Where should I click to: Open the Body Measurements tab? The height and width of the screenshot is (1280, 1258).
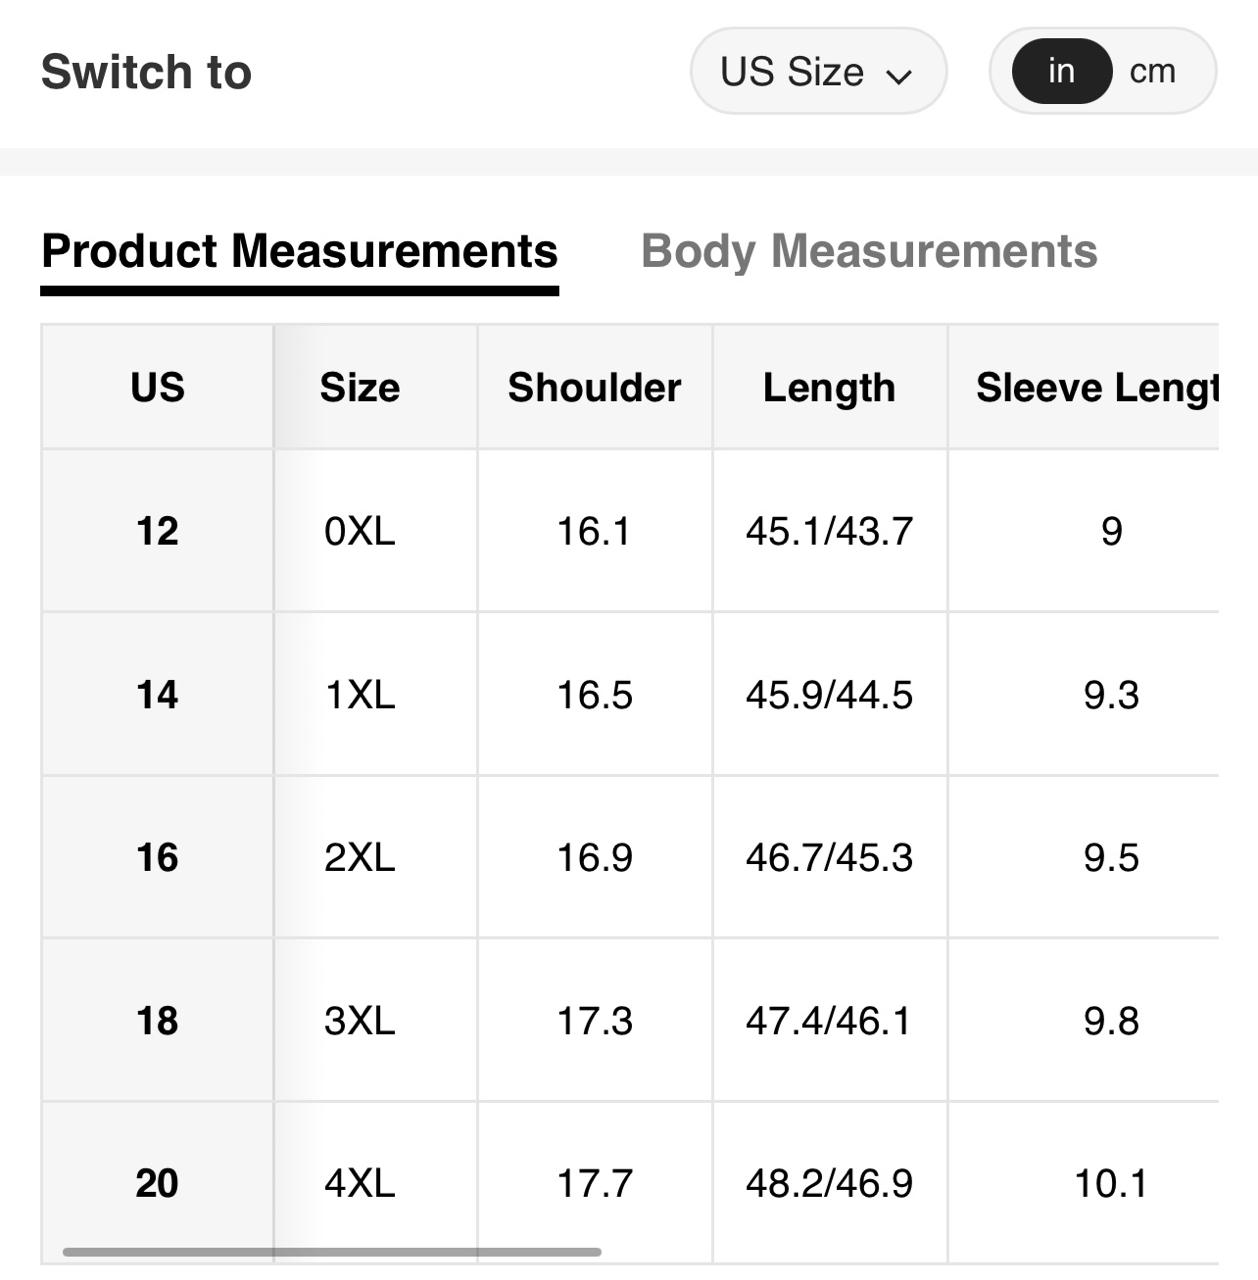tap(868, 251)
